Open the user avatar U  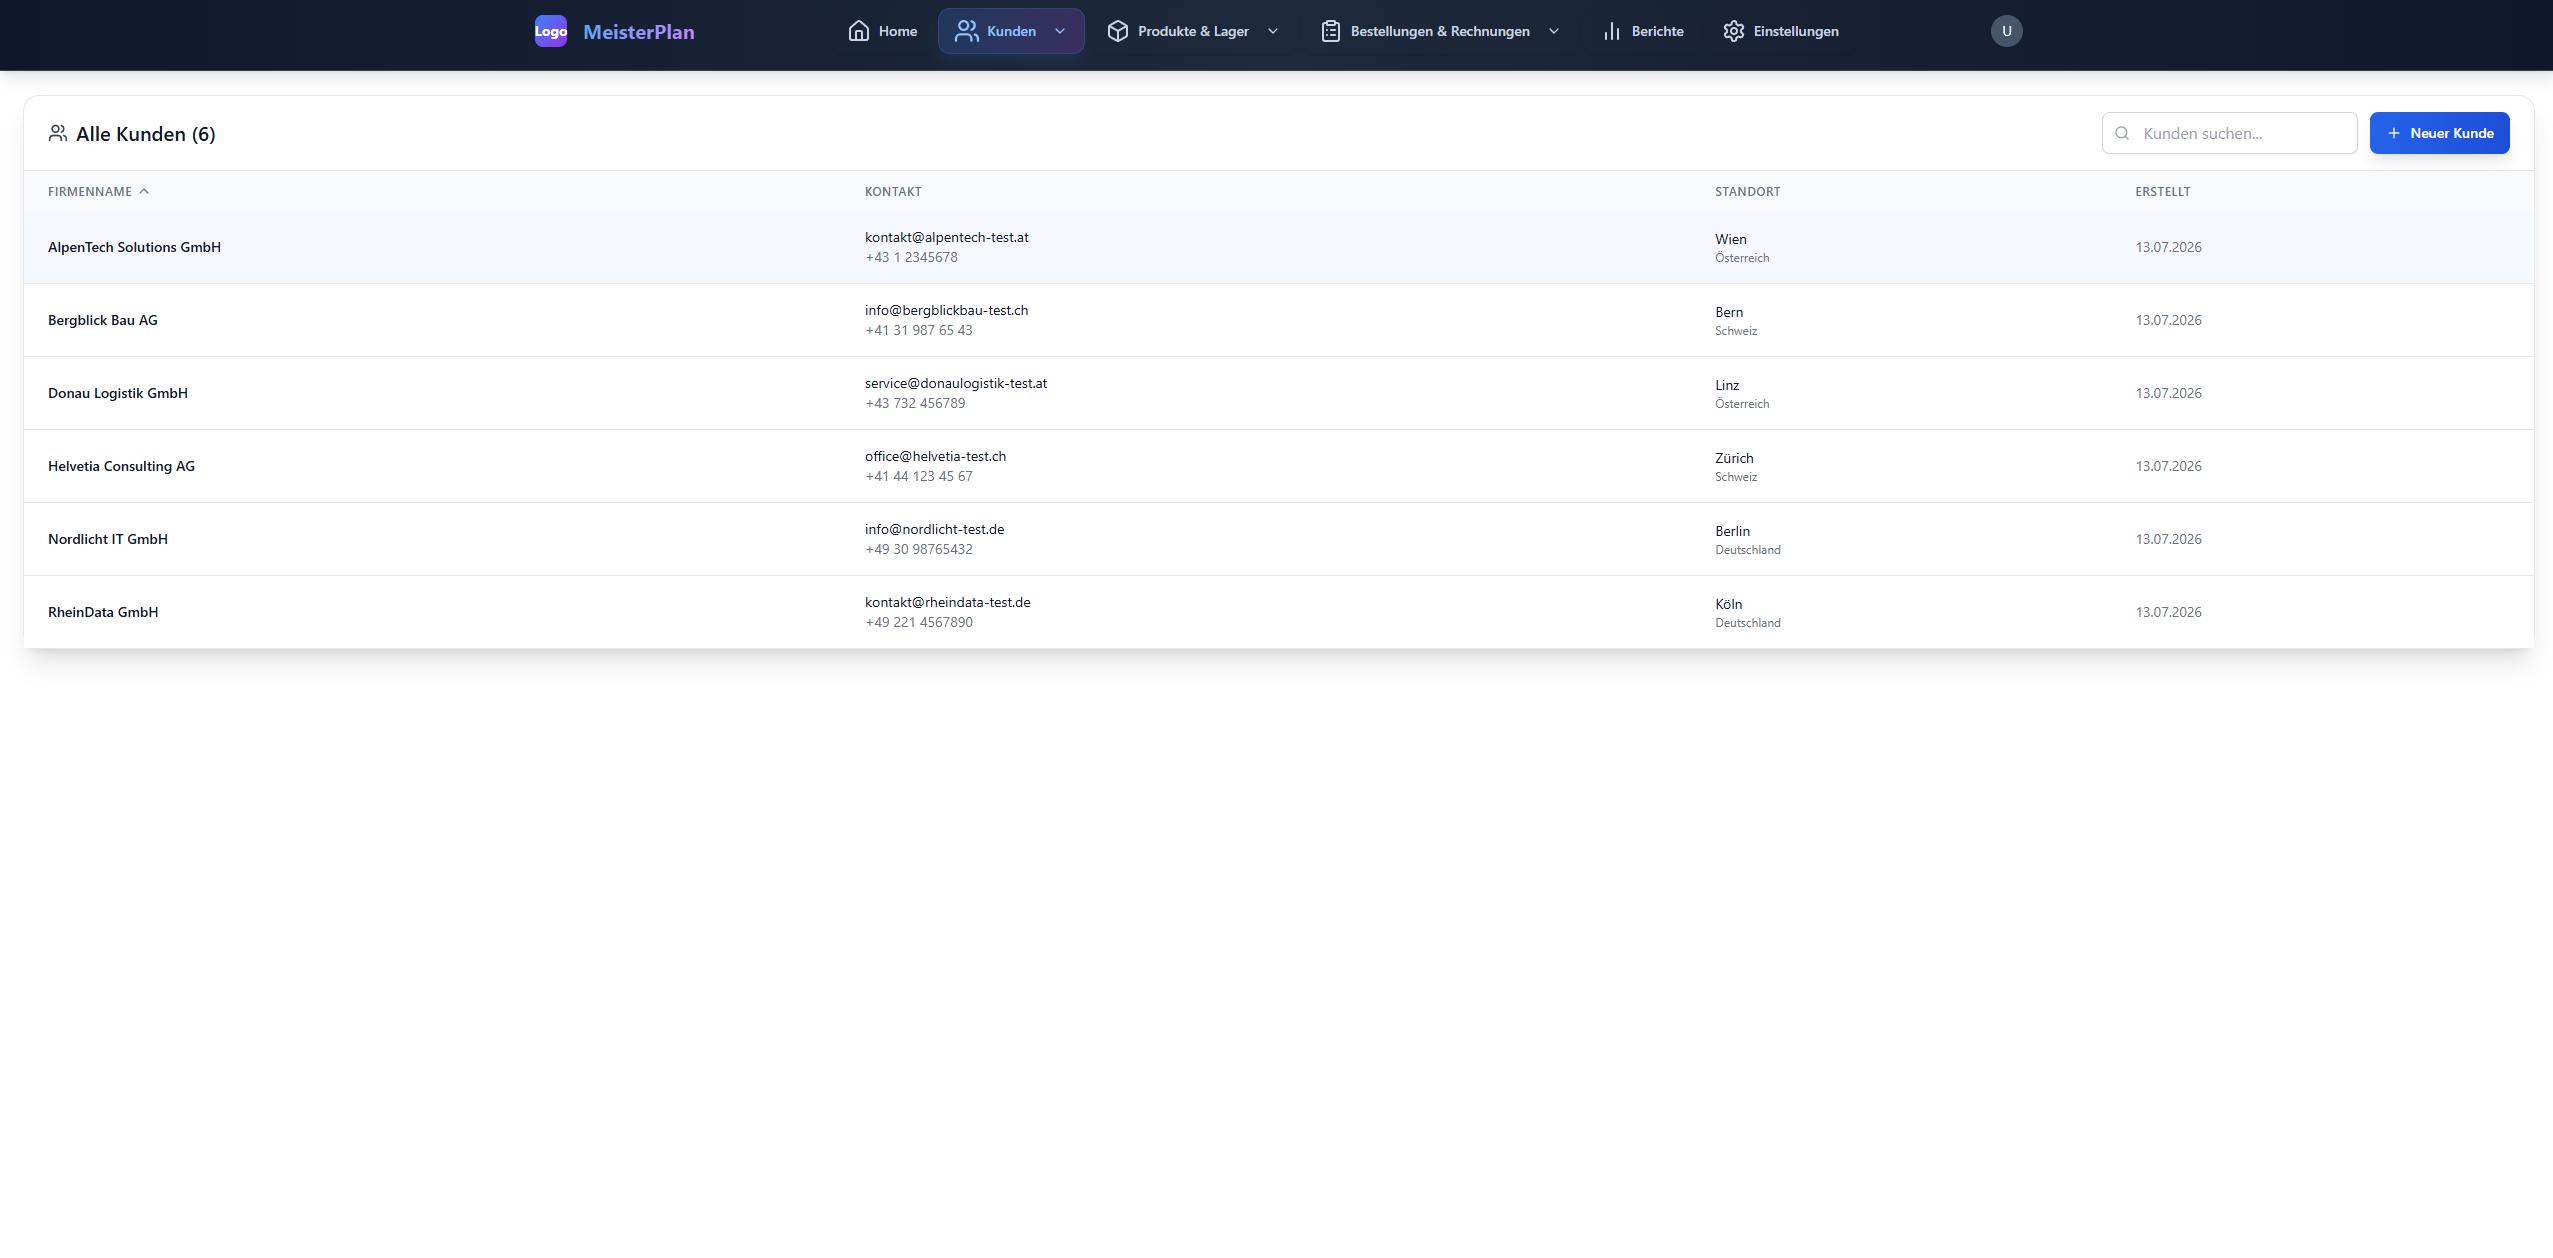point(2006,31)
